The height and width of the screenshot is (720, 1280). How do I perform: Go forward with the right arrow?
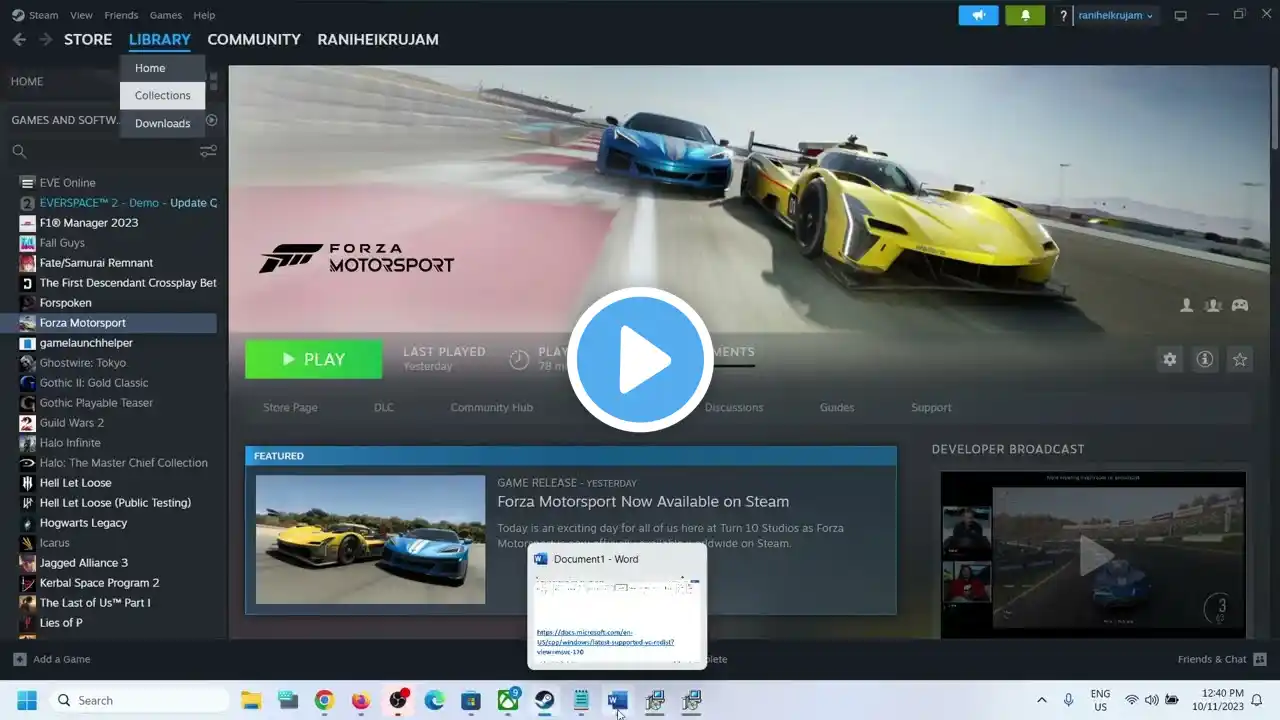pyautogui.click(x=45, y=39)
